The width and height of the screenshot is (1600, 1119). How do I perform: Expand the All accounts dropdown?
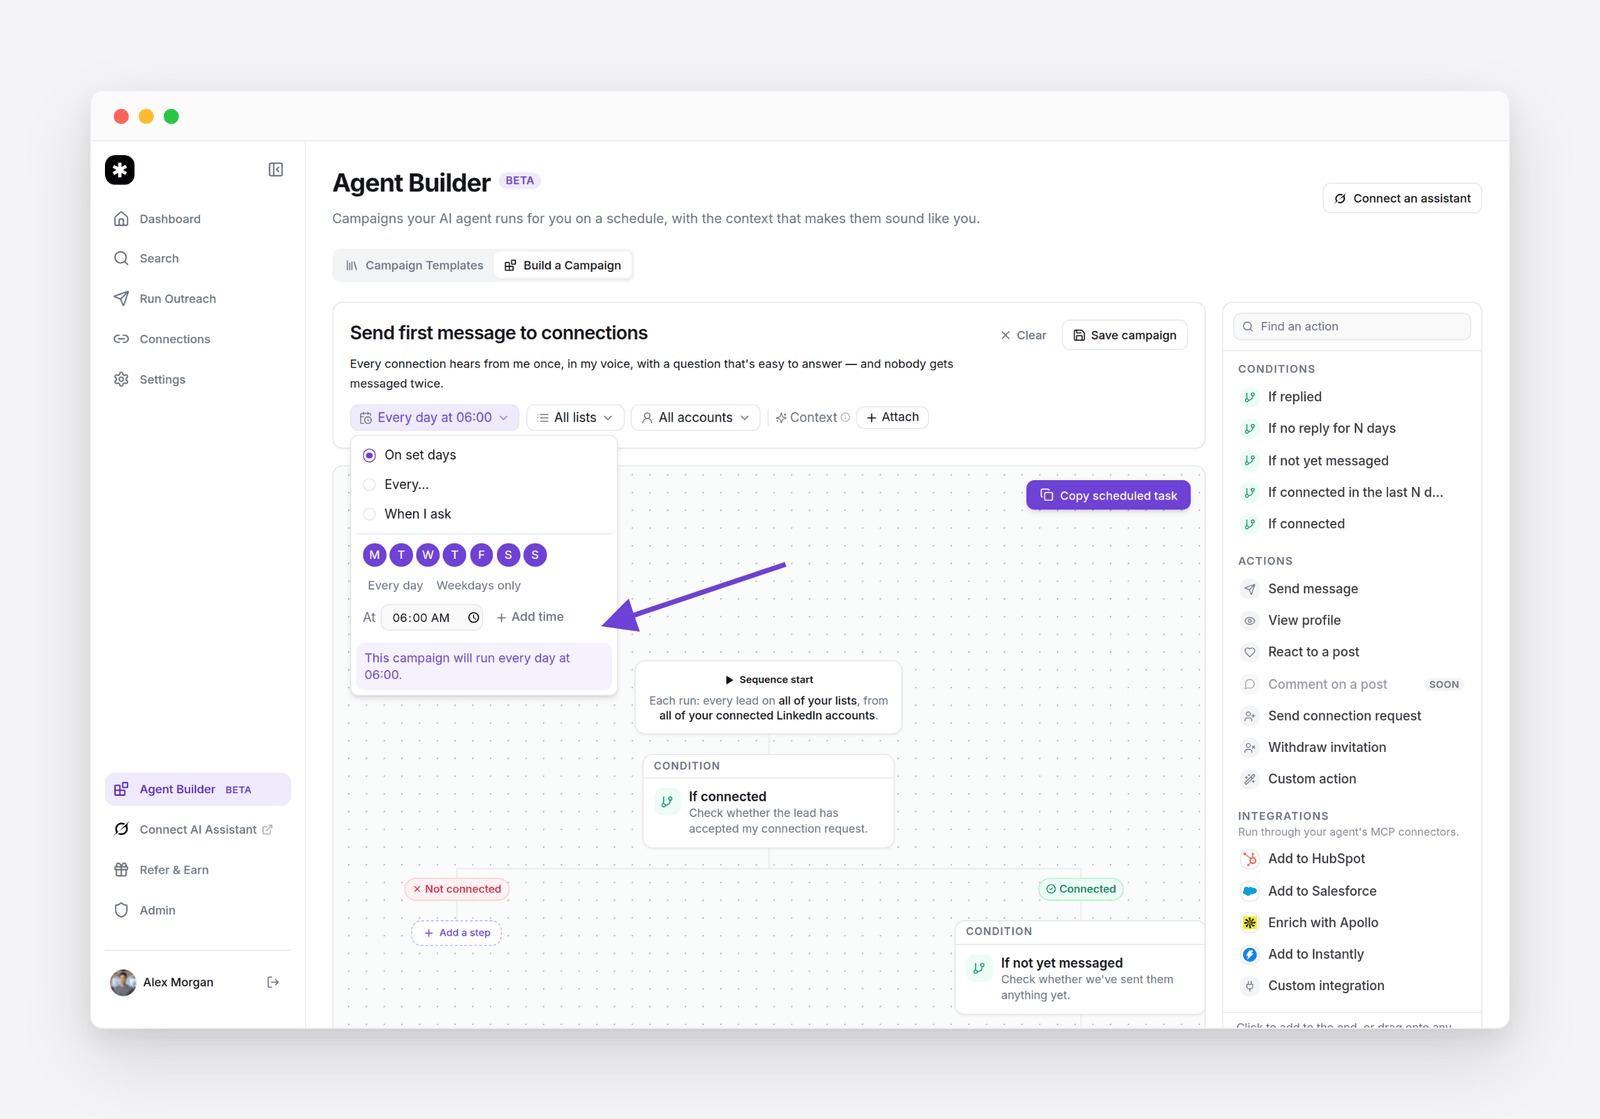695,418
